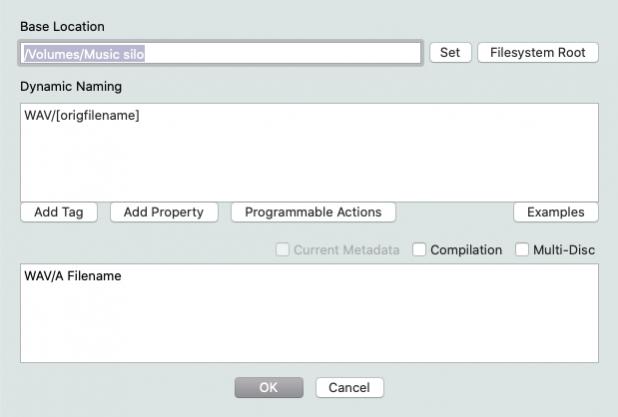Click the Dynamic Naming heading label
The width and height of the screenshot is (618, 417).
point(71,87)
